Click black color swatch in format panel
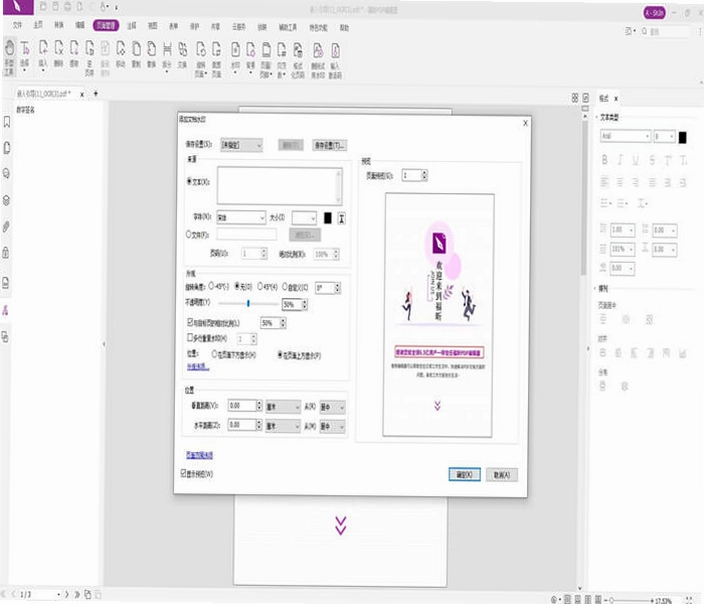The width and height of the screenshot is (704, 604). click(x=682, y=137)
